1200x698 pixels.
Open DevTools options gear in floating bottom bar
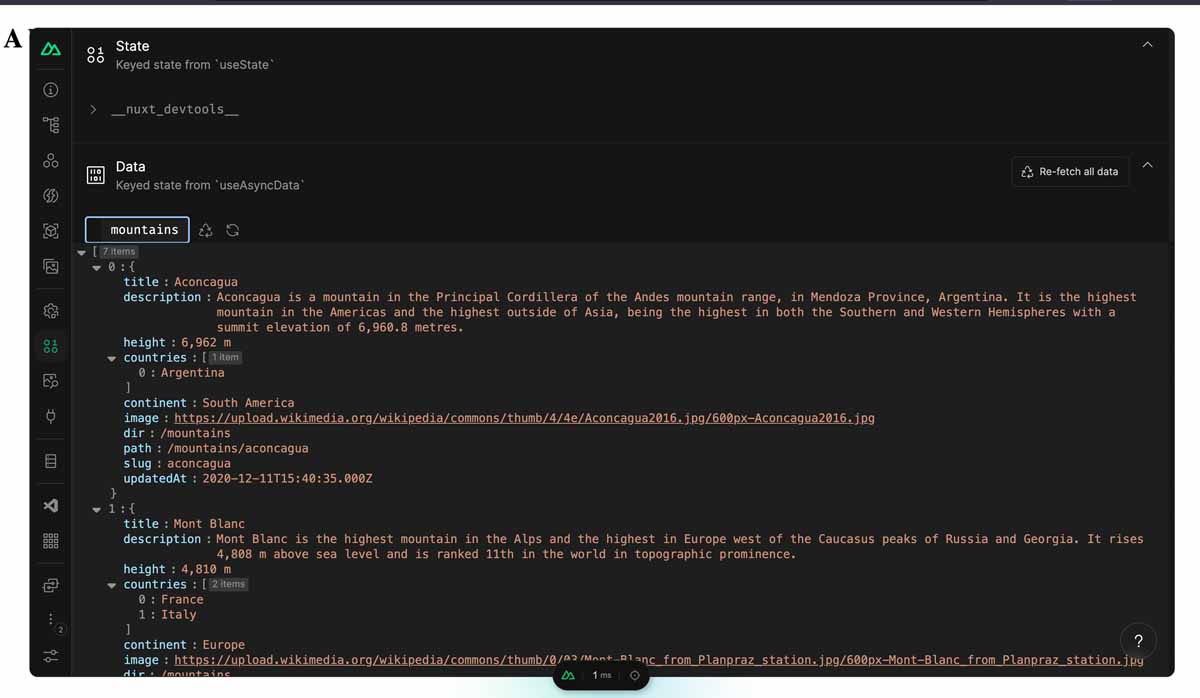click(x=634, y=675)
